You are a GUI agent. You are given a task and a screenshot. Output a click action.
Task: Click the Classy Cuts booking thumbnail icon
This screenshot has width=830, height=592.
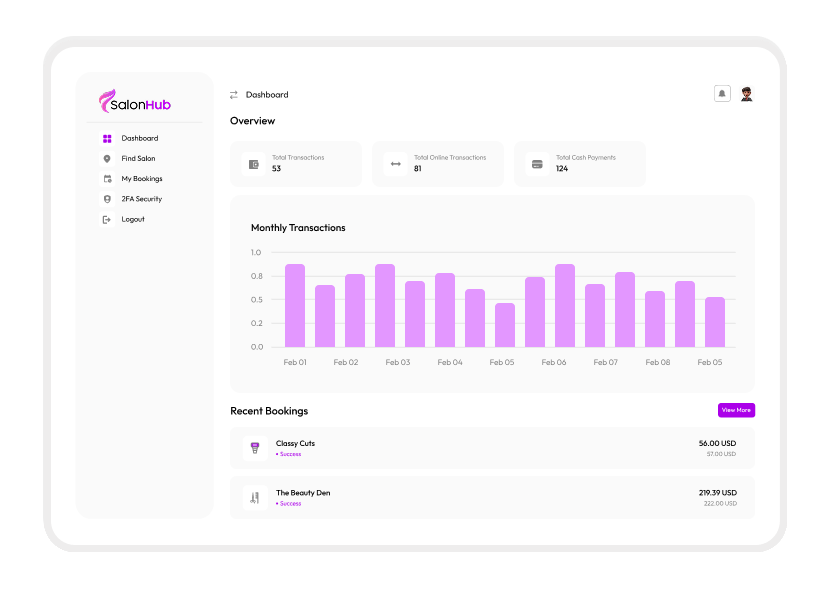(255, 448)
